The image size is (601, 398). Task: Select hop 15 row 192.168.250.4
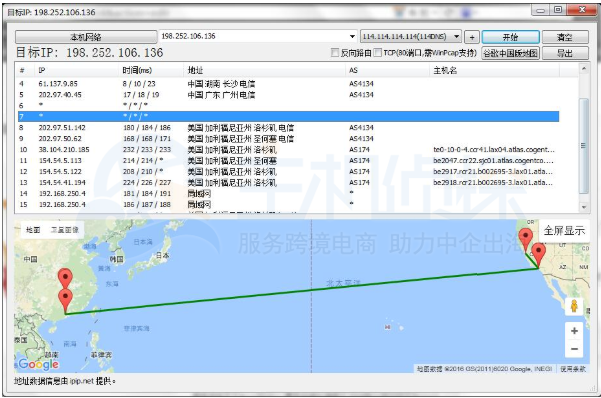288,204
